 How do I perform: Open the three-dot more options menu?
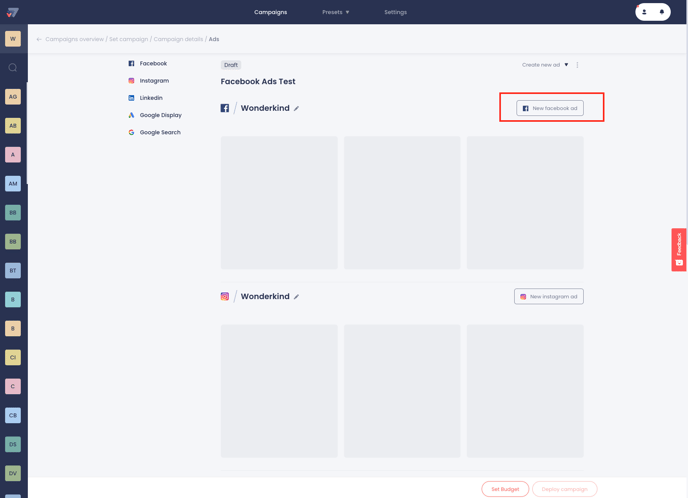(x=577, y=65)
